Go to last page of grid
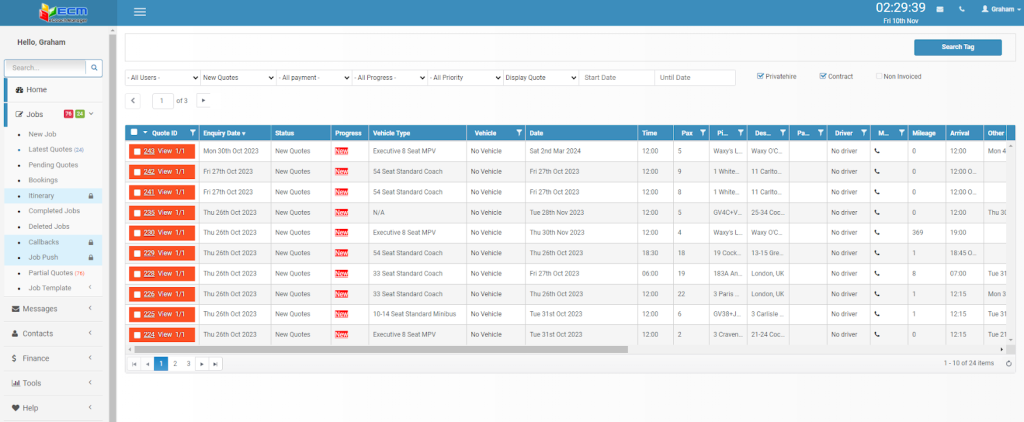This screenshot has width=1024, height=422. click(215, 364)
